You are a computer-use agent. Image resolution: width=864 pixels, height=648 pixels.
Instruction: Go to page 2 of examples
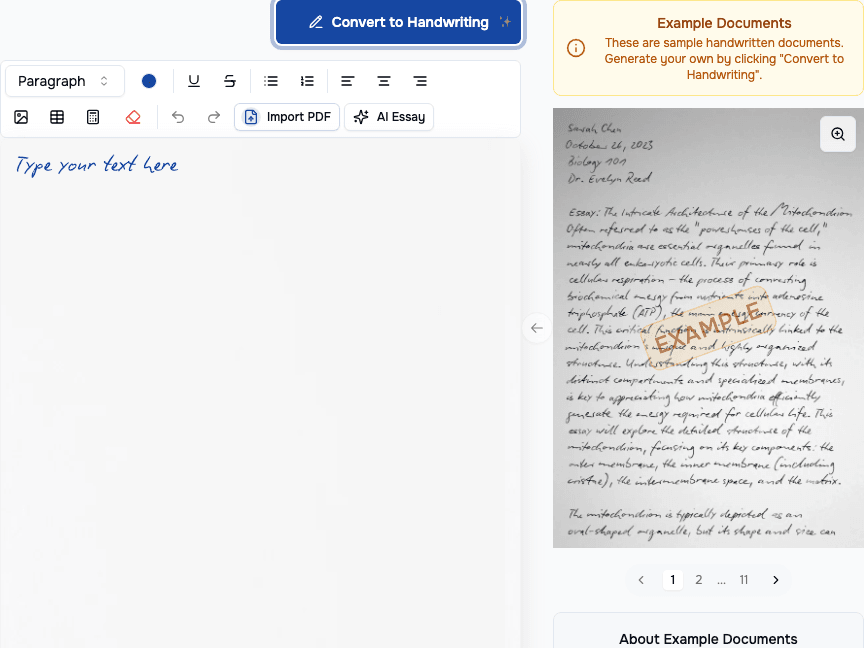(x=699, y=580)
